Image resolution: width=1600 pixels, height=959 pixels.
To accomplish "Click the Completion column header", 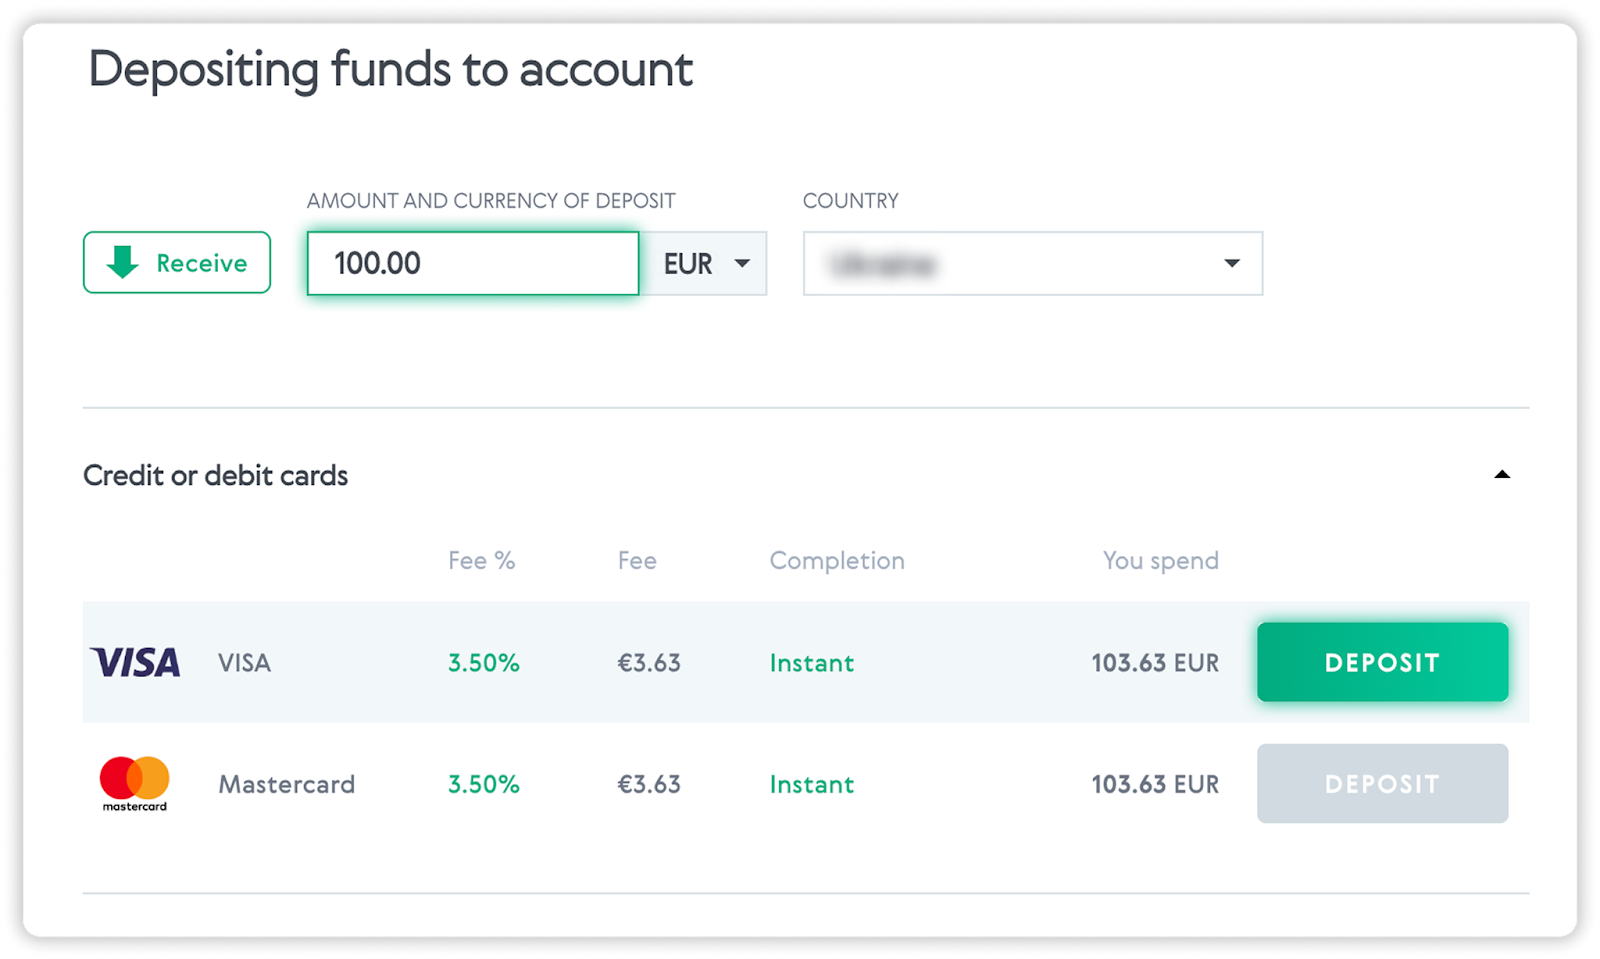I will click(x=836, y=560).
